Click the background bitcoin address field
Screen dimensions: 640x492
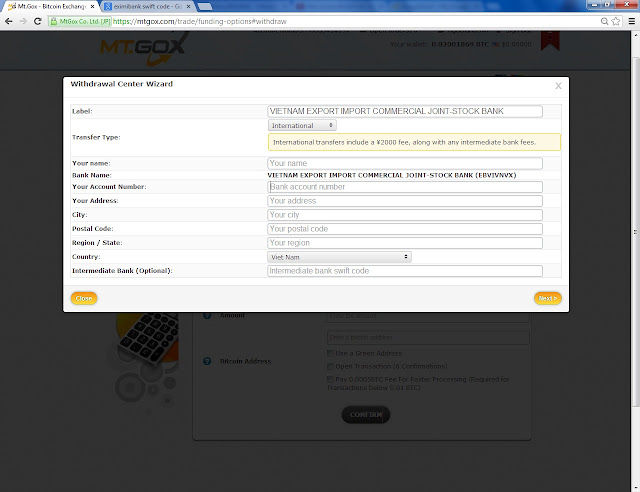(x=428, y=338)
